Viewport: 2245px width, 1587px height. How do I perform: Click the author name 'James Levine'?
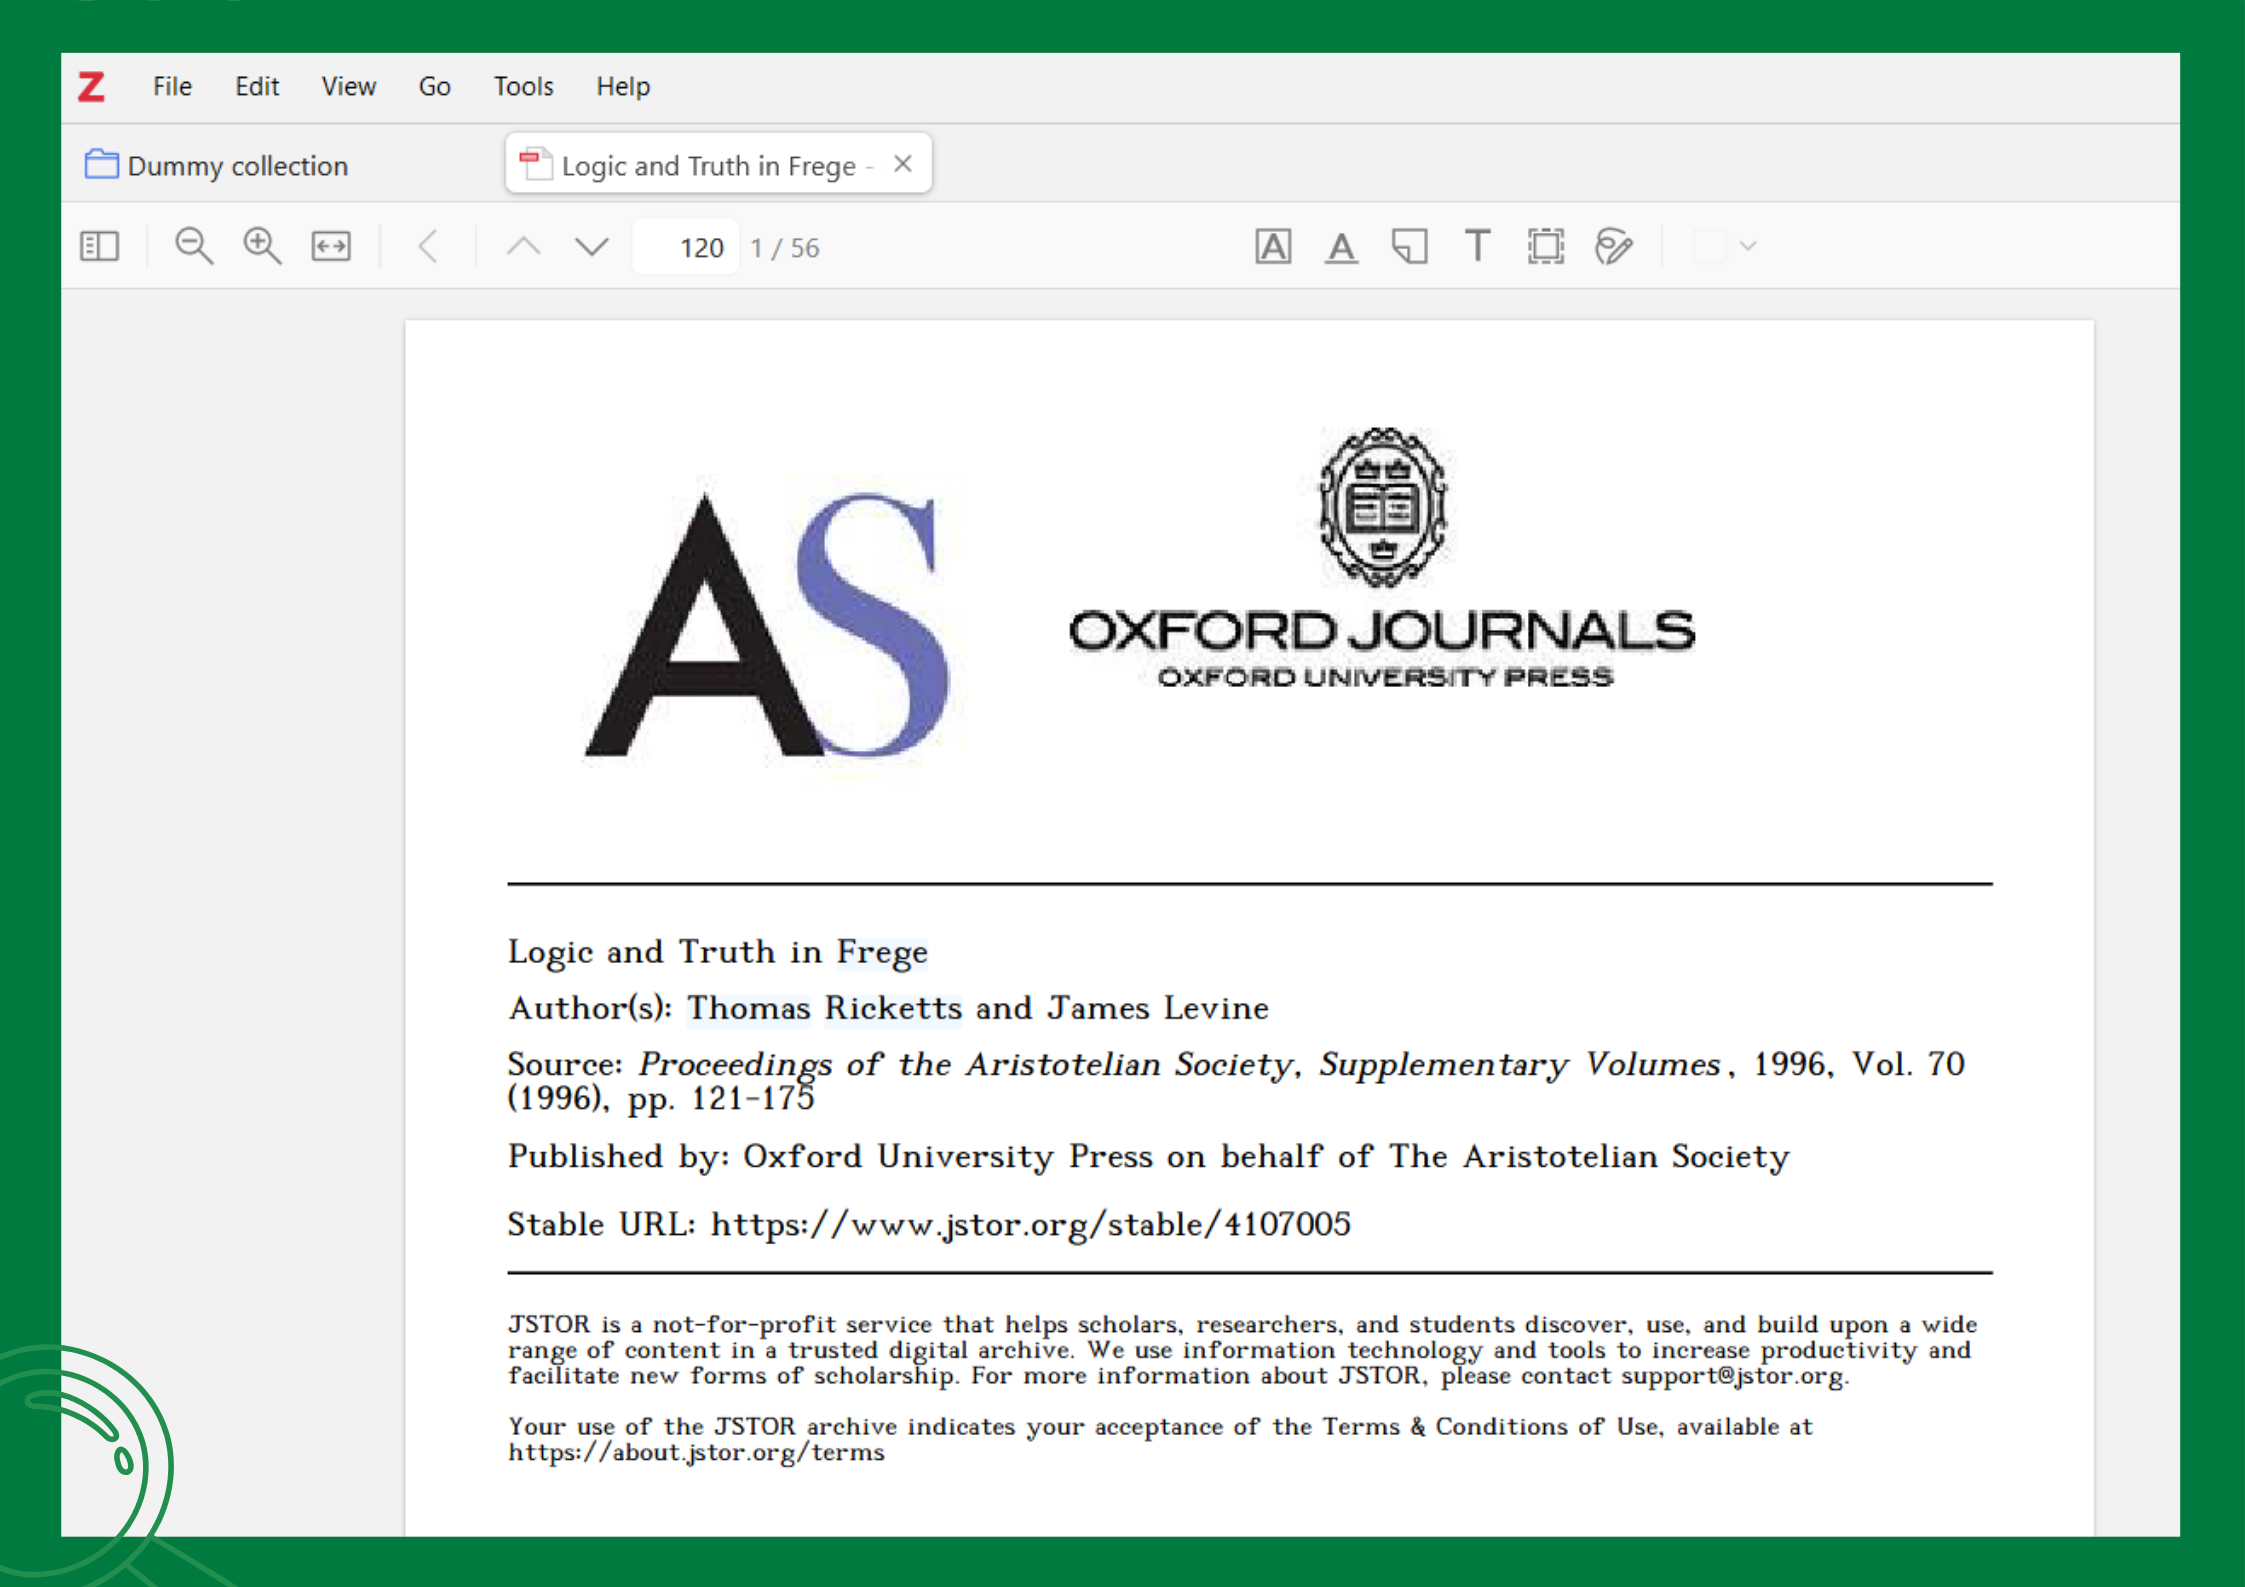[x=1158, y=1008]
